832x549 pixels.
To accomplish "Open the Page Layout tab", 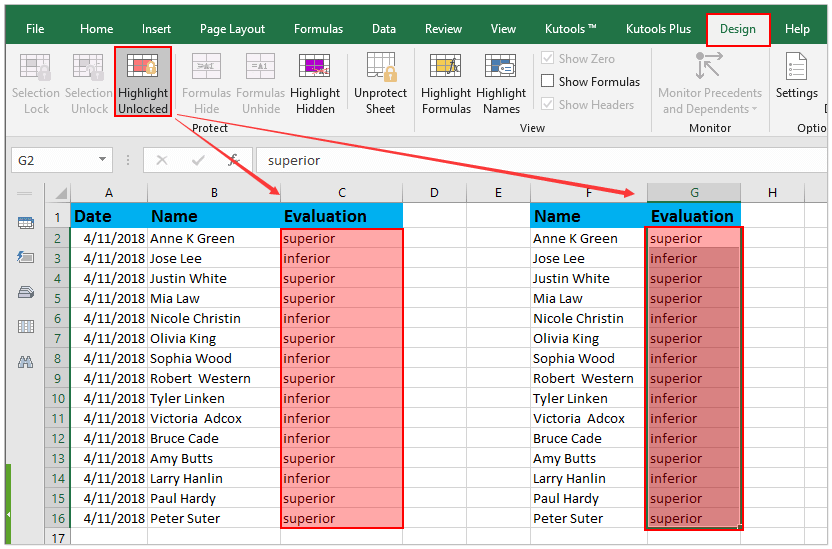I will click(232, 29).
